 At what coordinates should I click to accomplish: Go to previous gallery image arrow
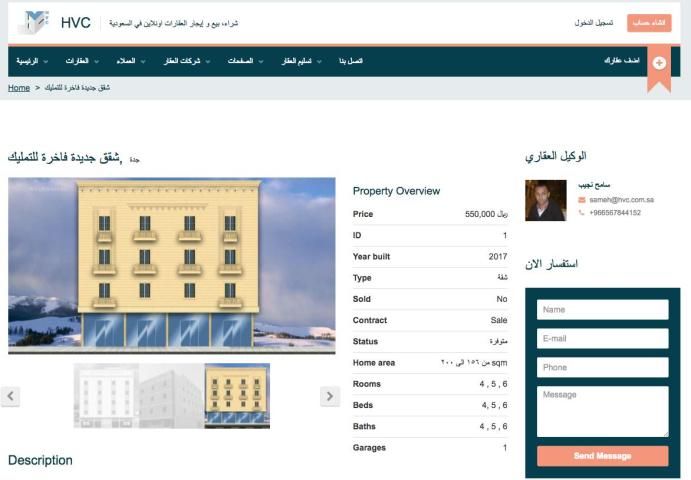click(x=10, y=396)
